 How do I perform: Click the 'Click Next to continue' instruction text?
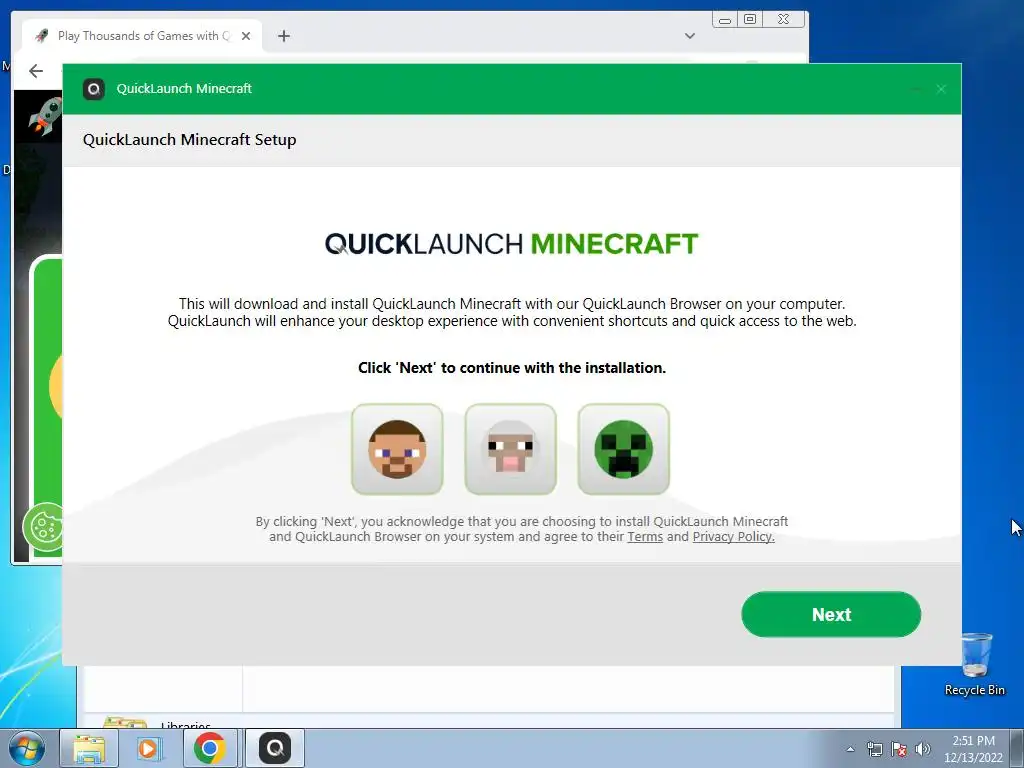click(511, 368)
